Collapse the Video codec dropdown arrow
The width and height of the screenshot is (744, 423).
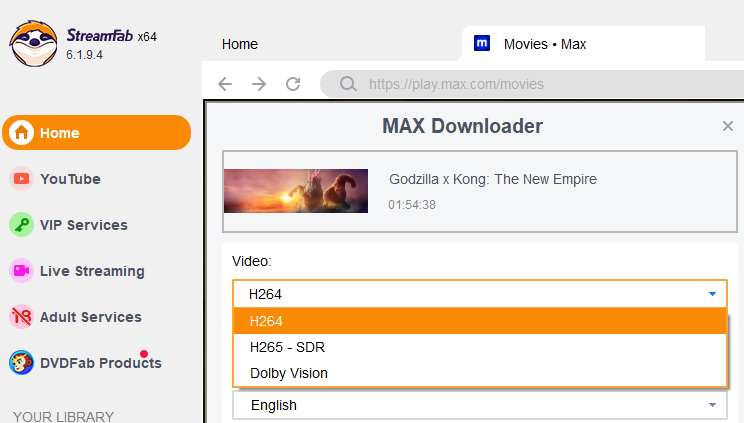click(712, 294)
